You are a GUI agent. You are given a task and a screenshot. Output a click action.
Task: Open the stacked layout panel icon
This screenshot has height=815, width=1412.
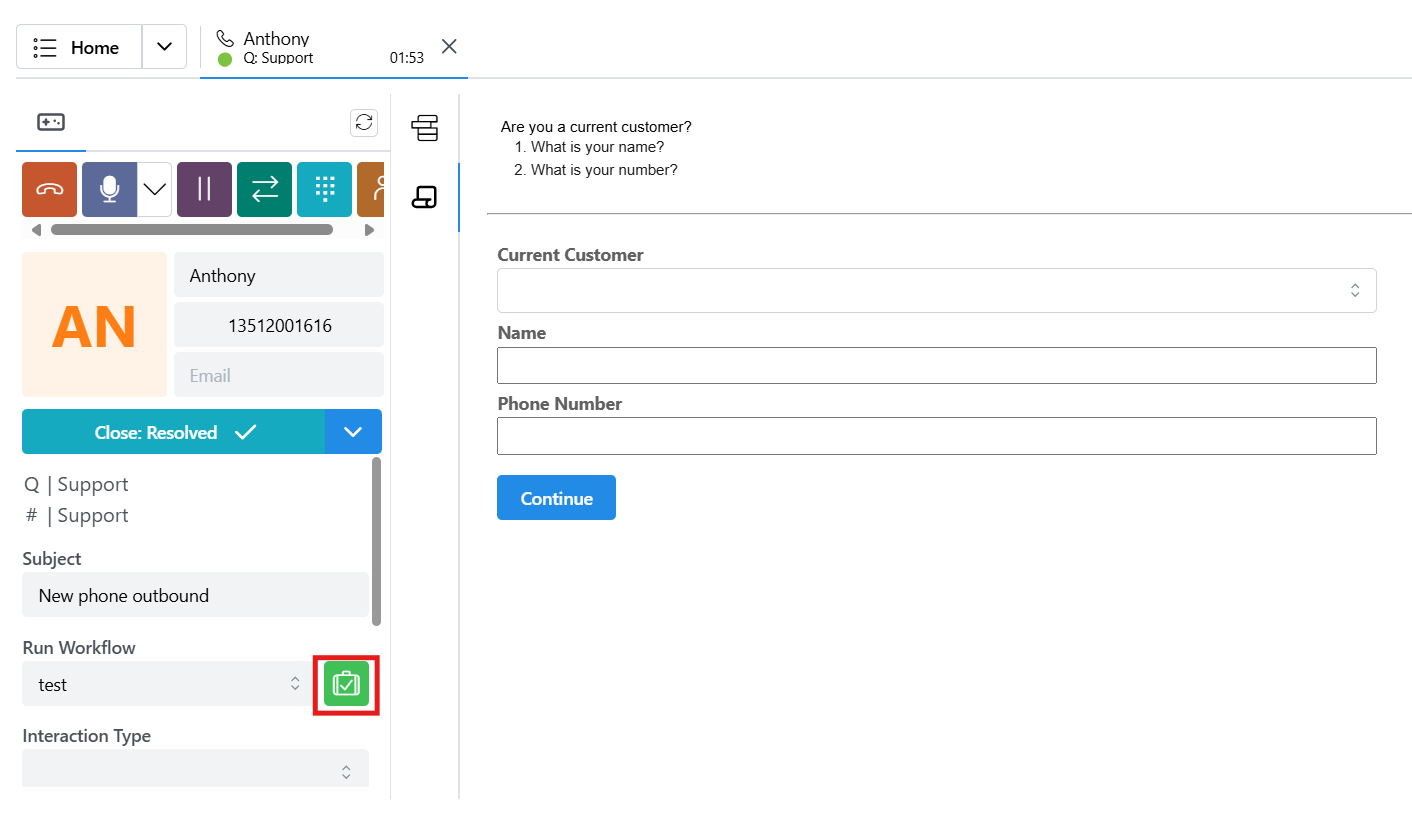[425, 128]
